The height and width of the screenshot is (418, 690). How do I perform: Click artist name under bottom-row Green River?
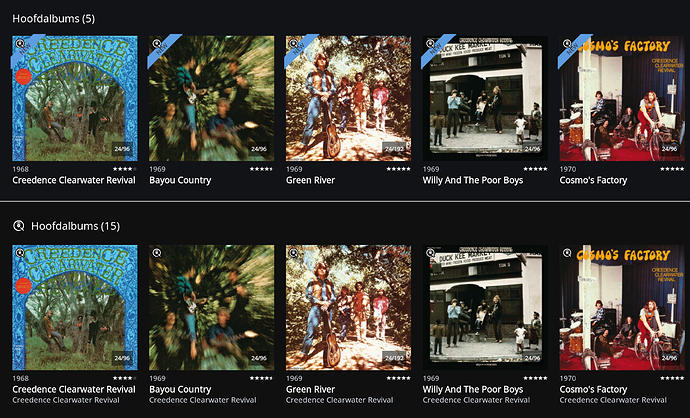pyautogui.click(x=339, y=400)
